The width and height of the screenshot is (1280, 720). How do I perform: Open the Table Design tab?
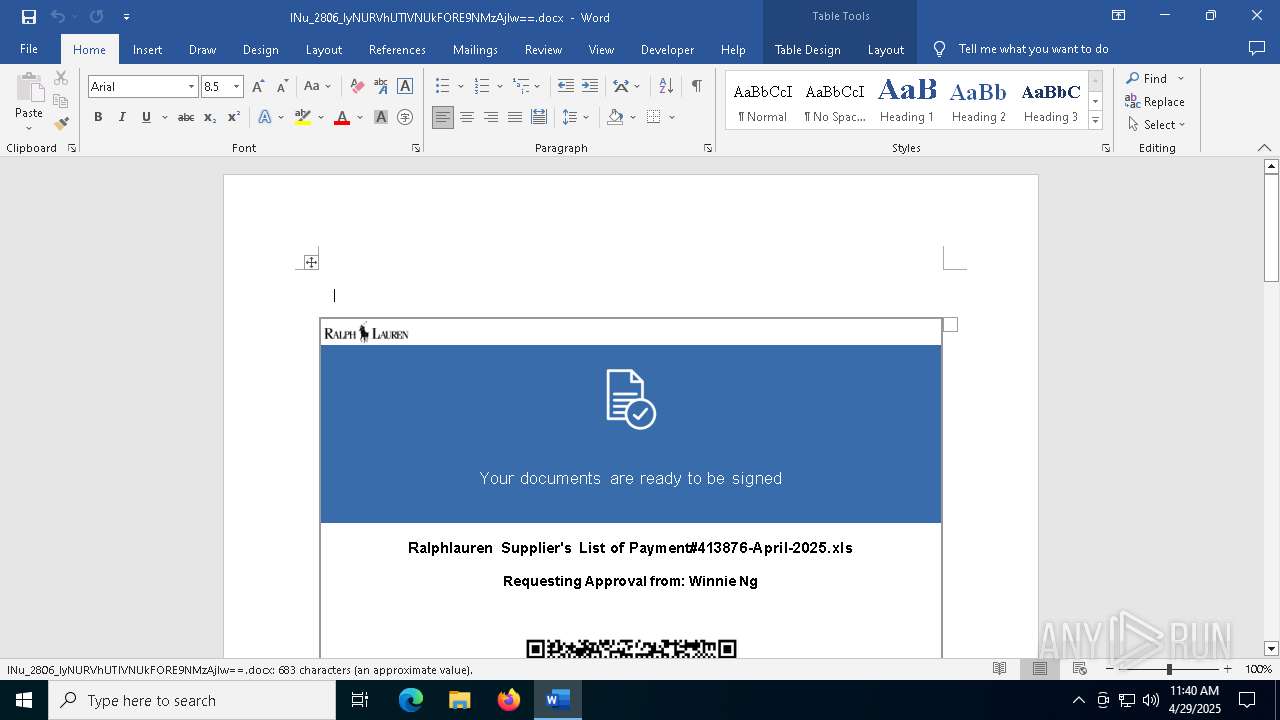[x=807, y=49]
